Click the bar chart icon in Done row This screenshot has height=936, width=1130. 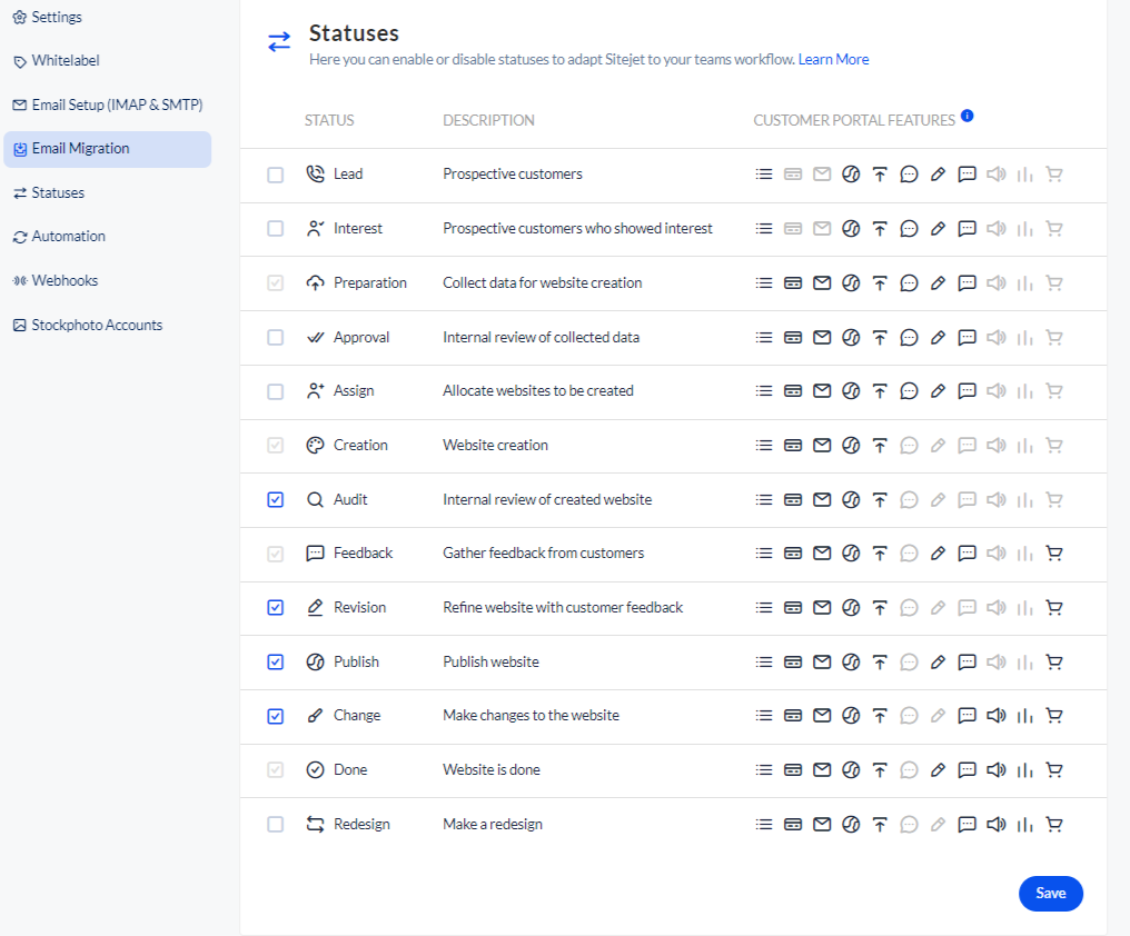(1024, 770)
